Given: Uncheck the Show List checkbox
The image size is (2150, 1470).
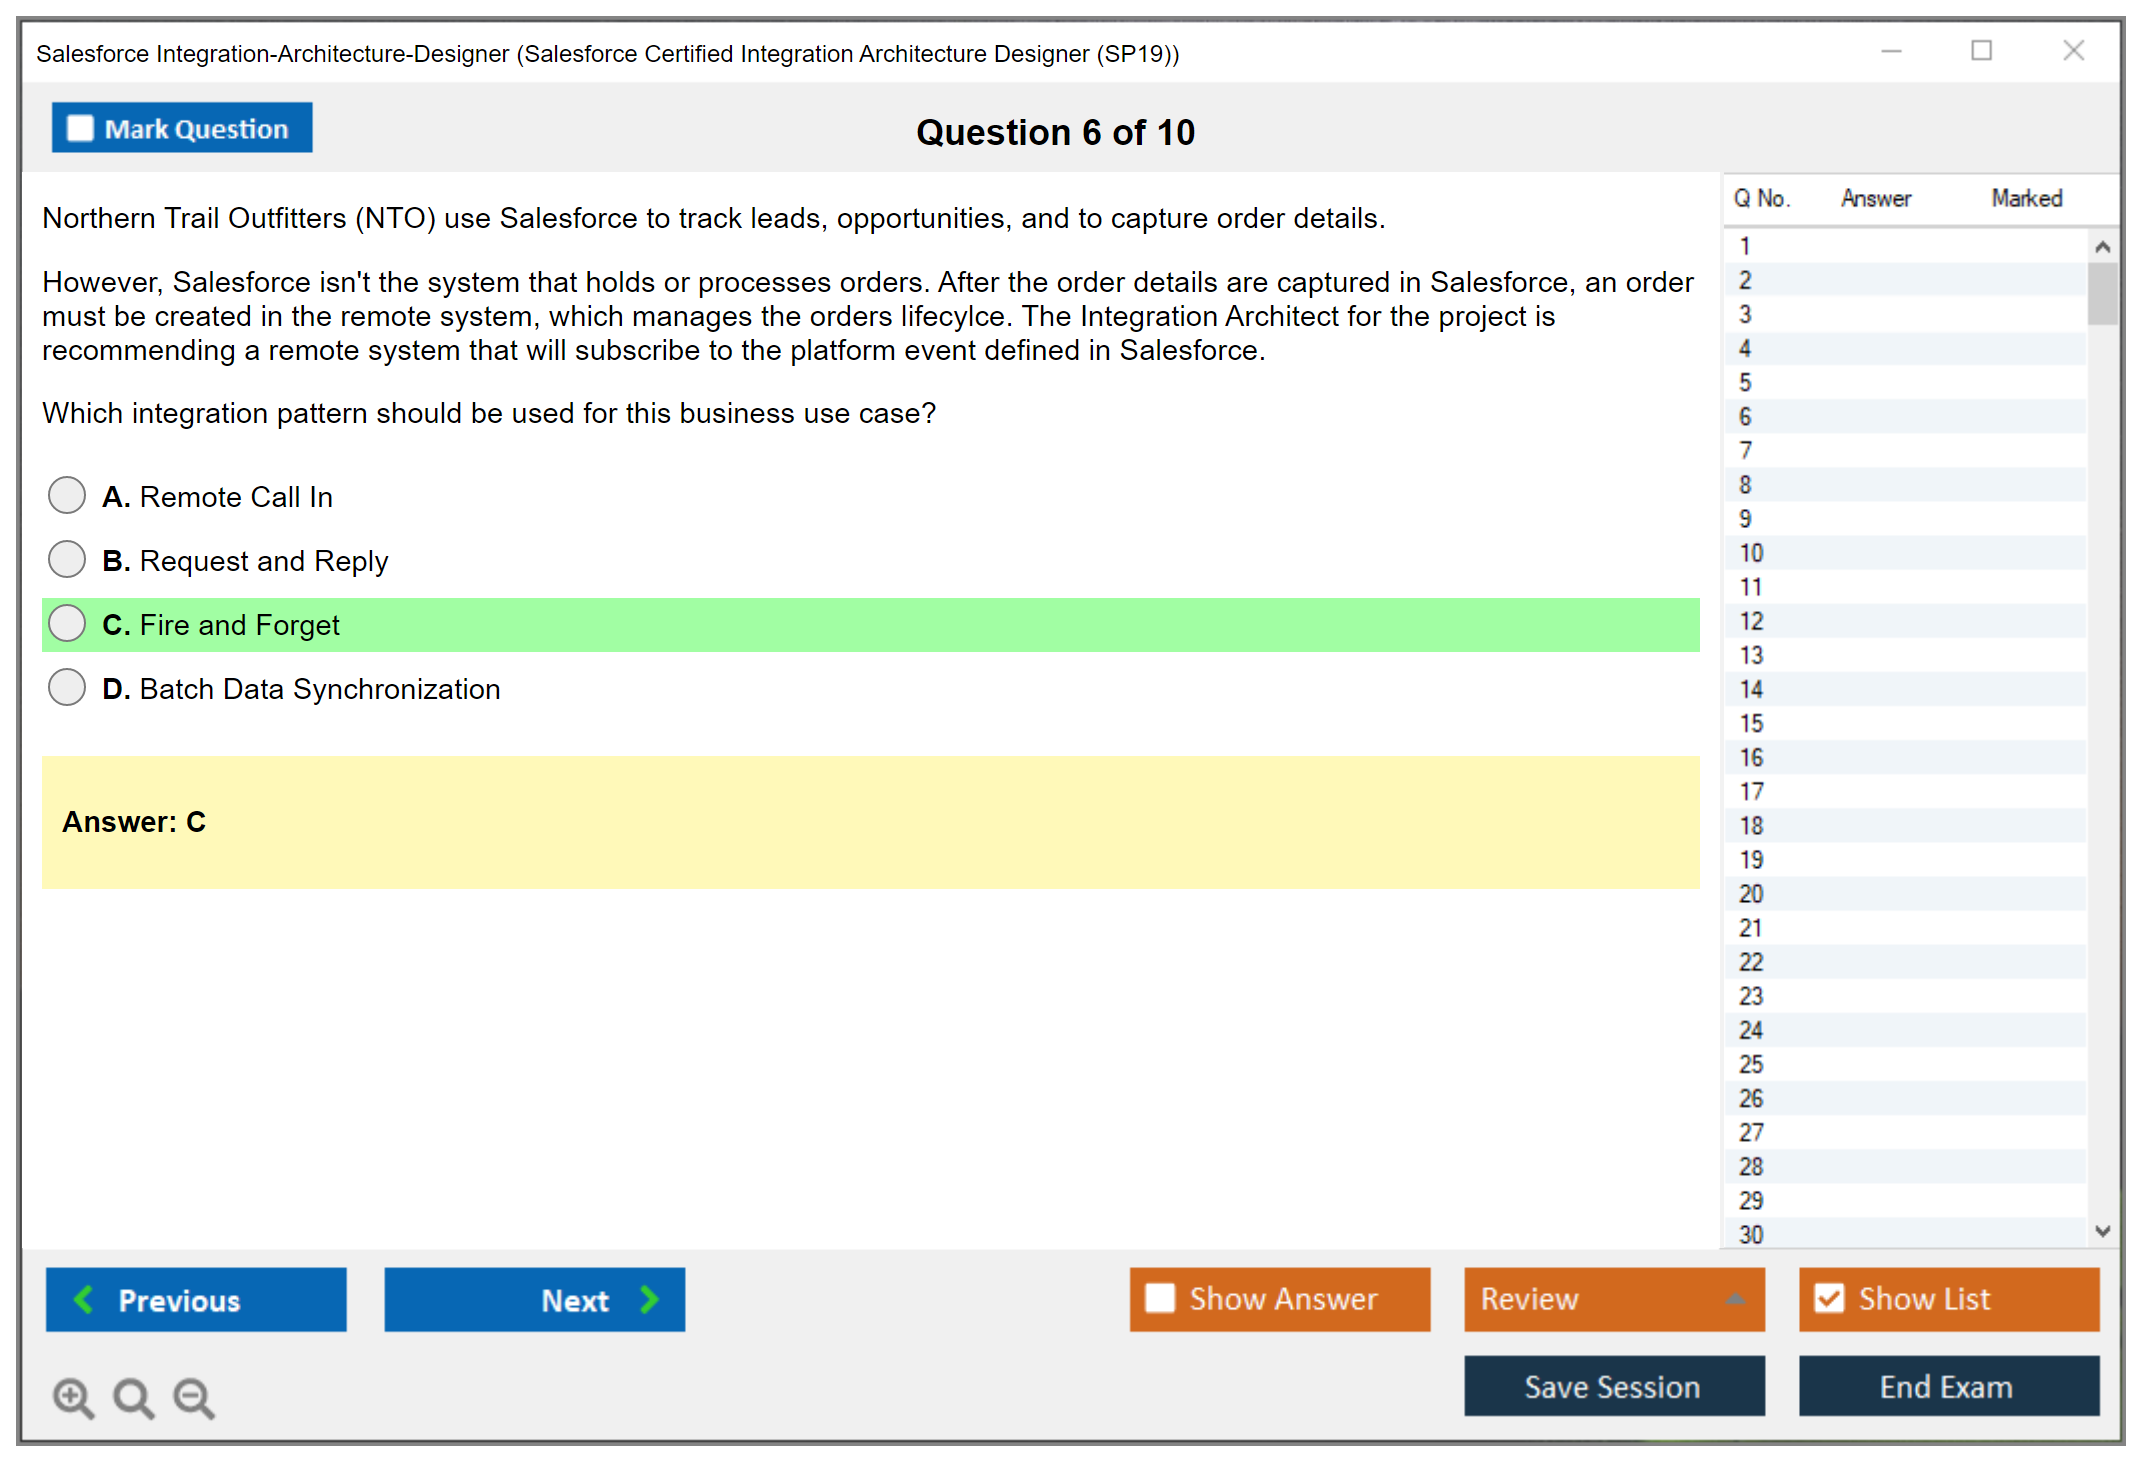Looking at the screenshot, I should [x=1829, y=1298].
